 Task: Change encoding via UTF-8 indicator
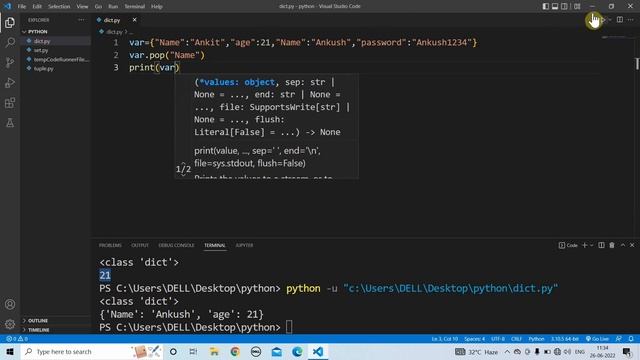click(498, 339)
